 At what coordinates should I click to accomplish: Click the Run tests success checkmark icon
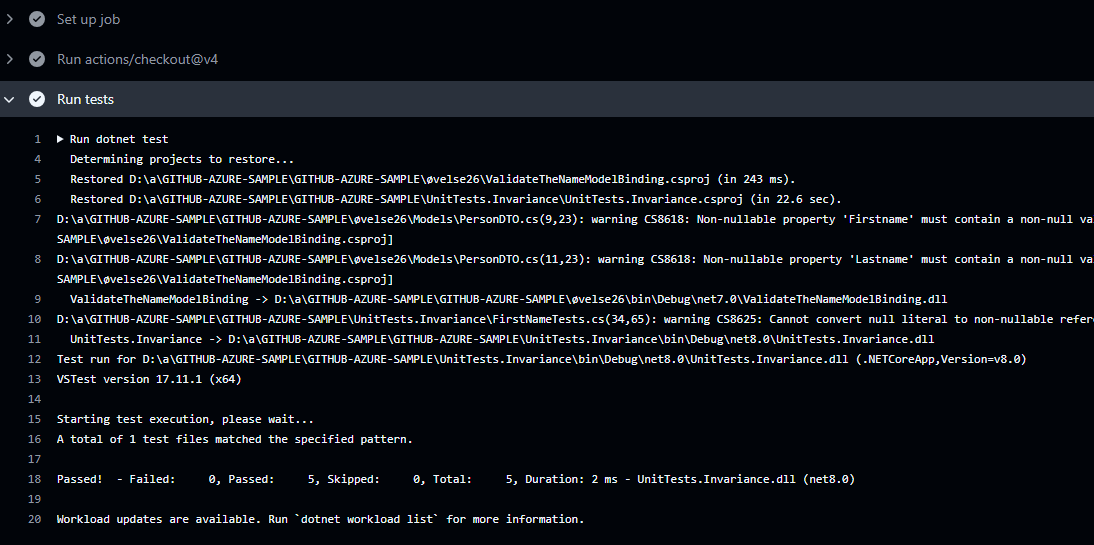pyautogui.click(x=37, y=99)
